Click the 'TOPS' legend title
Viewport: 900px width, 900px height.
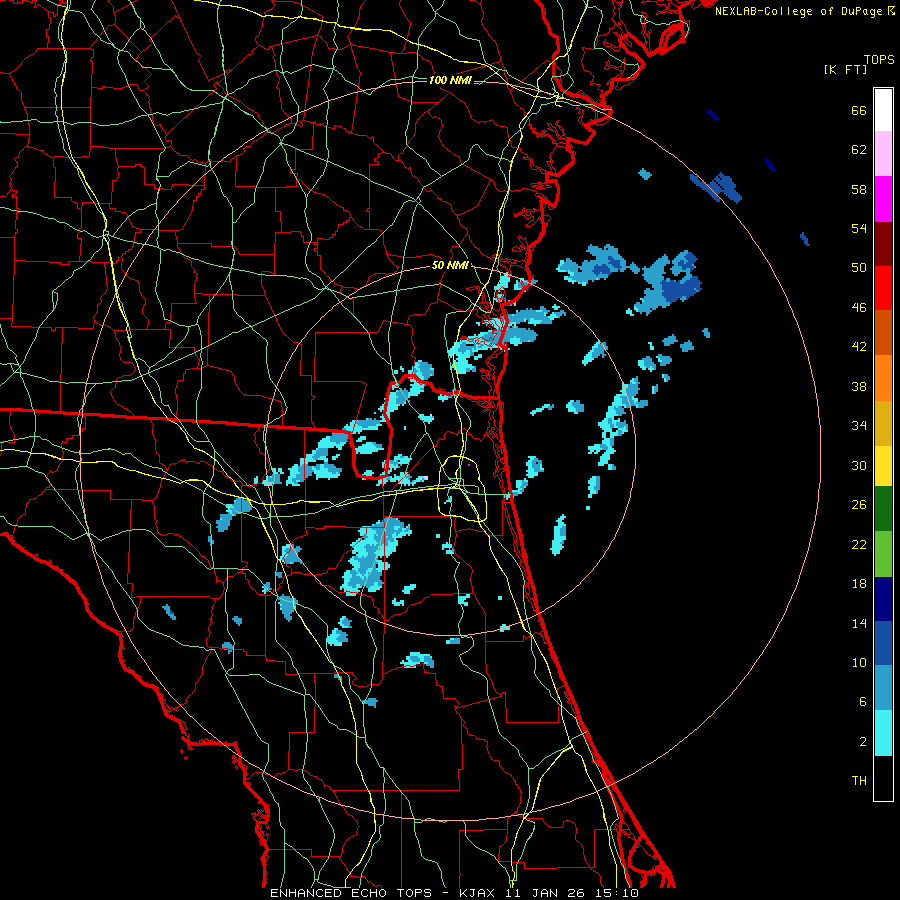(x=879, y=60)
